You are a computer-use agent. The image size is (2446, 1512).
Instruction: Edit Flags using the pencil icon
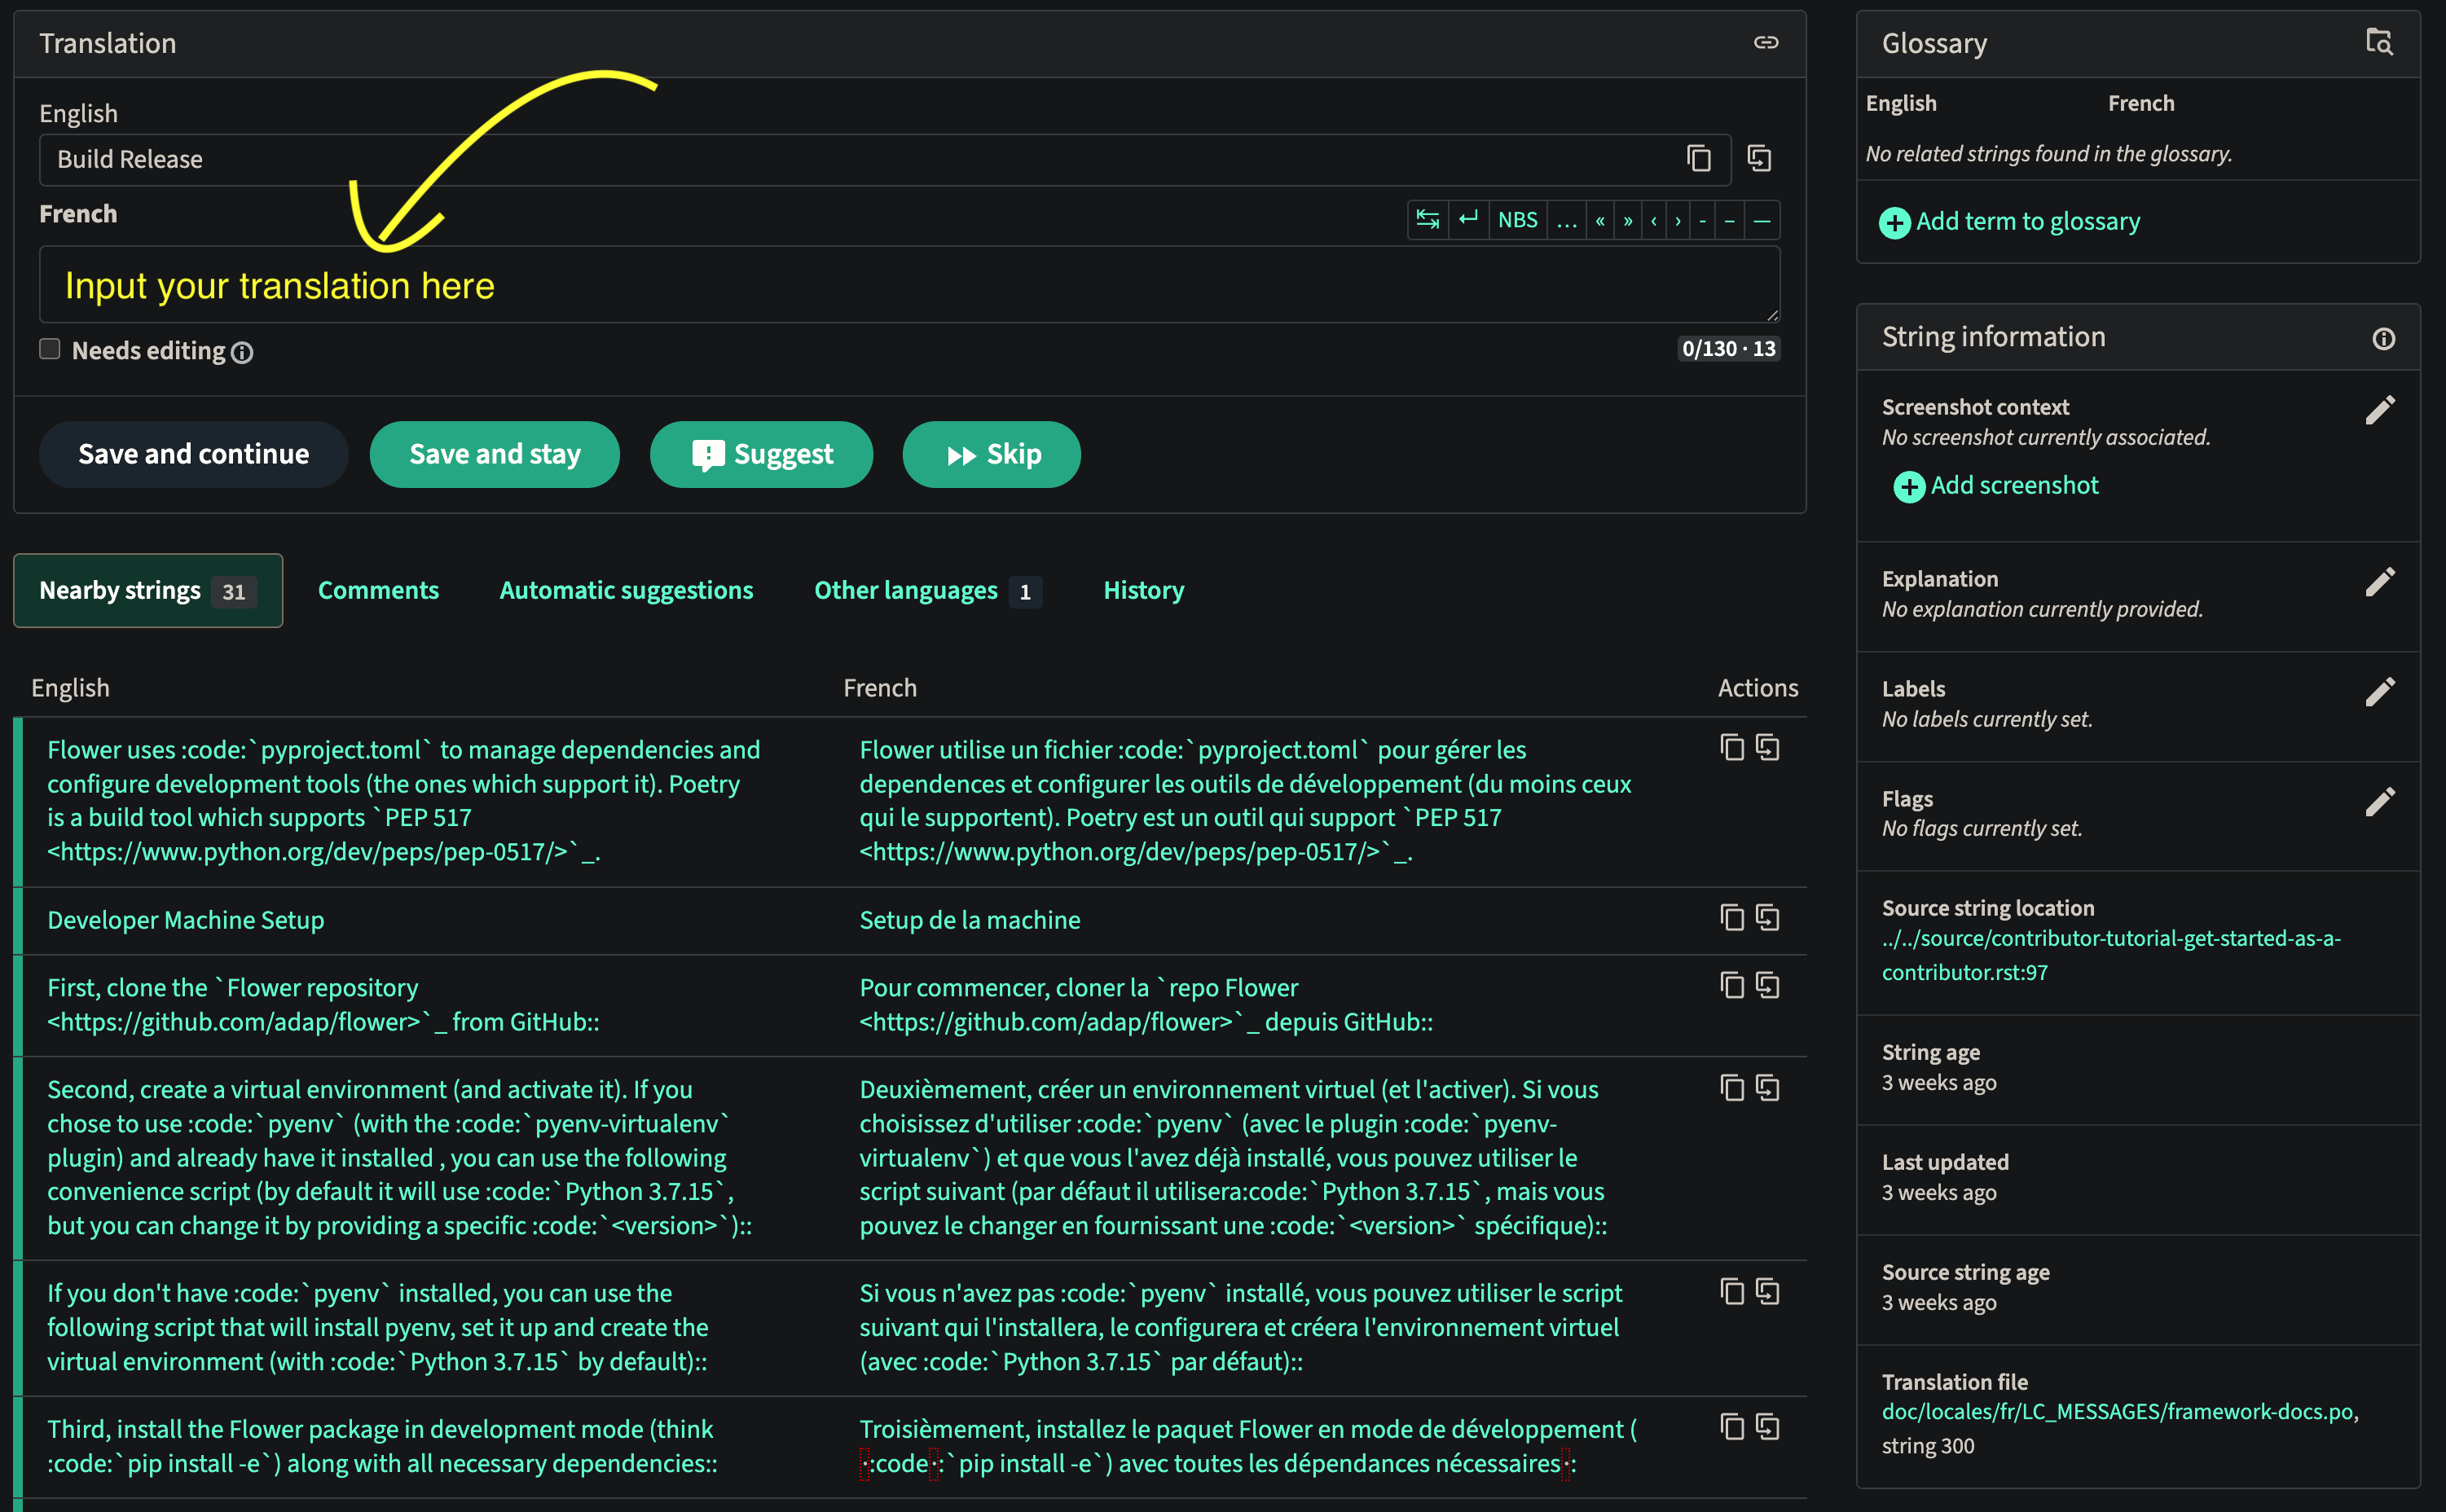coord(2380,802)
